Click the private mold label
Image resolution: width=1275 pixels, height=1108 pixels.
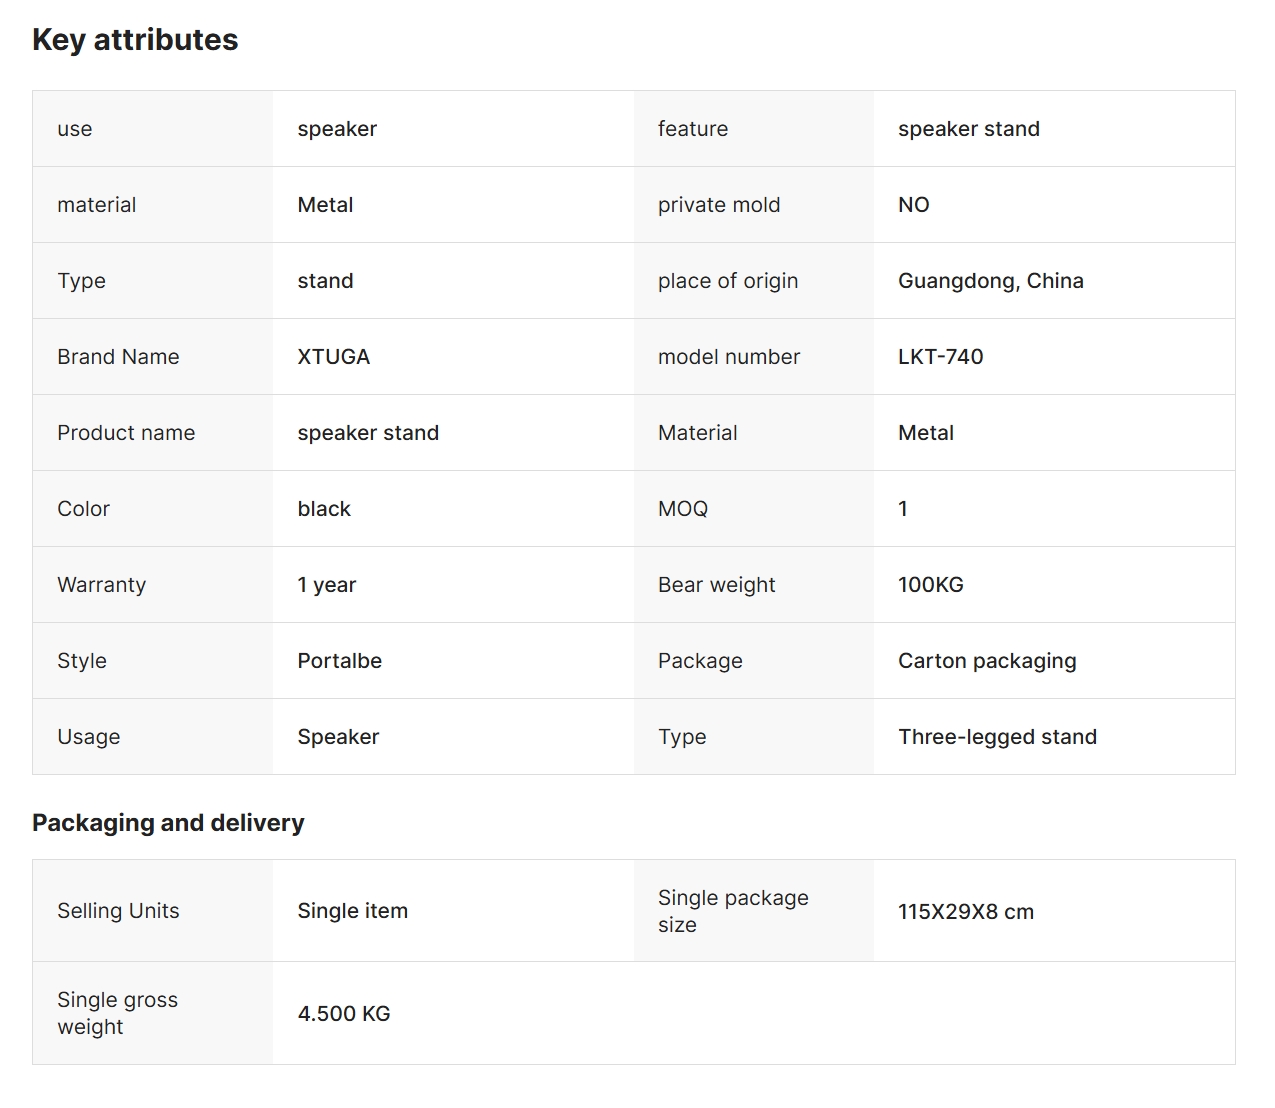718,205
